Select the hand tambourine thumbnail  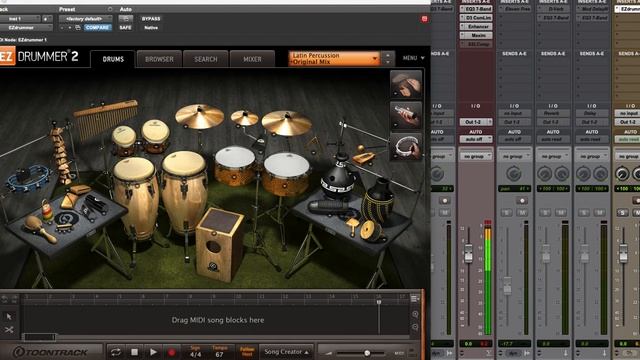click(x=406, y=146)
